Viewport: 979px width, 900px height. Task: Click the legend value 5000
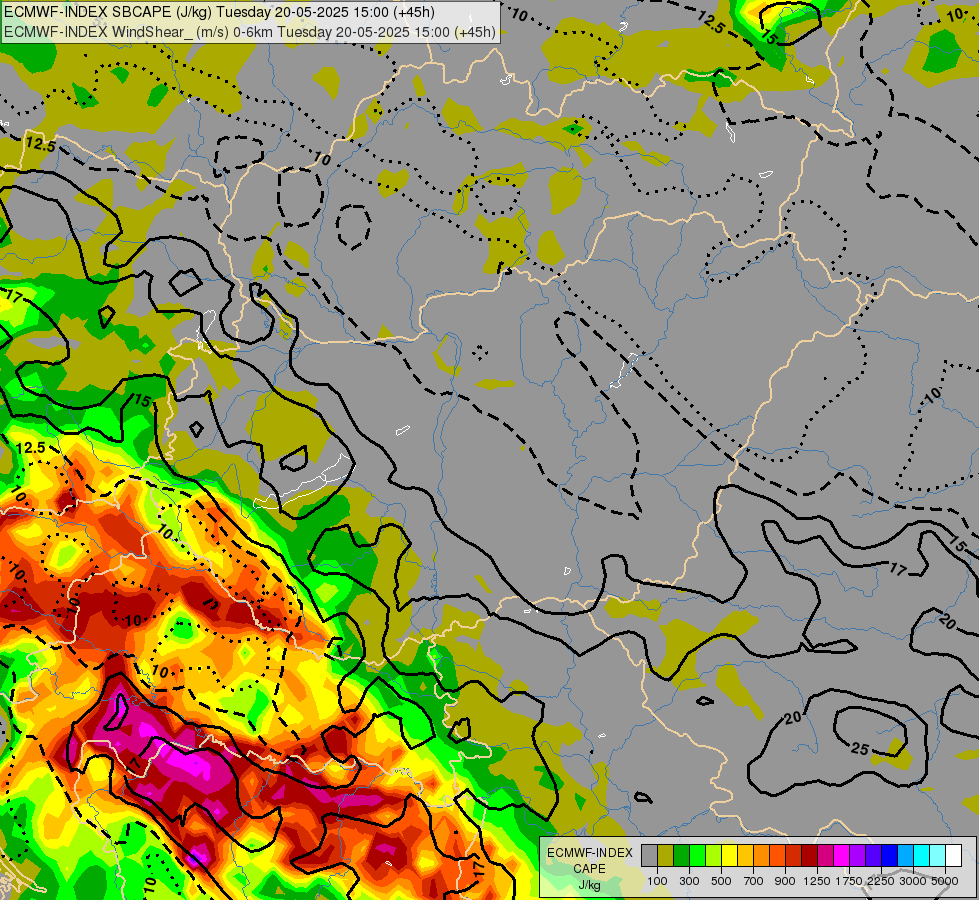point(945,881)
